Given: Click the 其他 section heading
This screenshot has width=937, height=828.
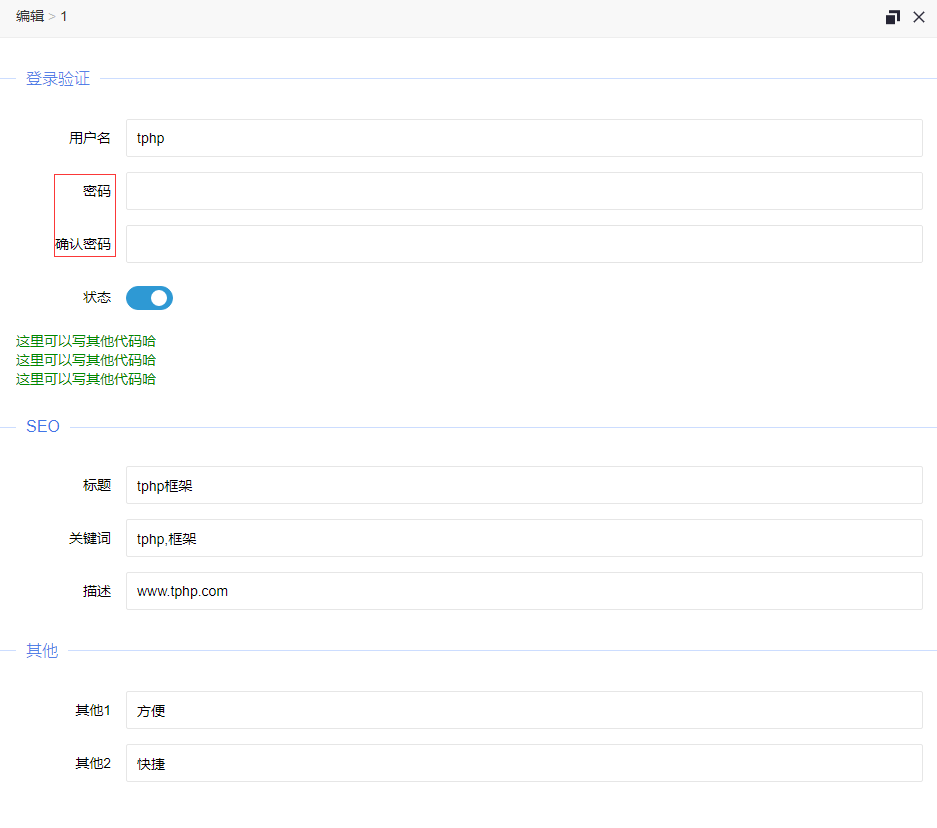Looking at the screenshot, I should click(42, 651).
